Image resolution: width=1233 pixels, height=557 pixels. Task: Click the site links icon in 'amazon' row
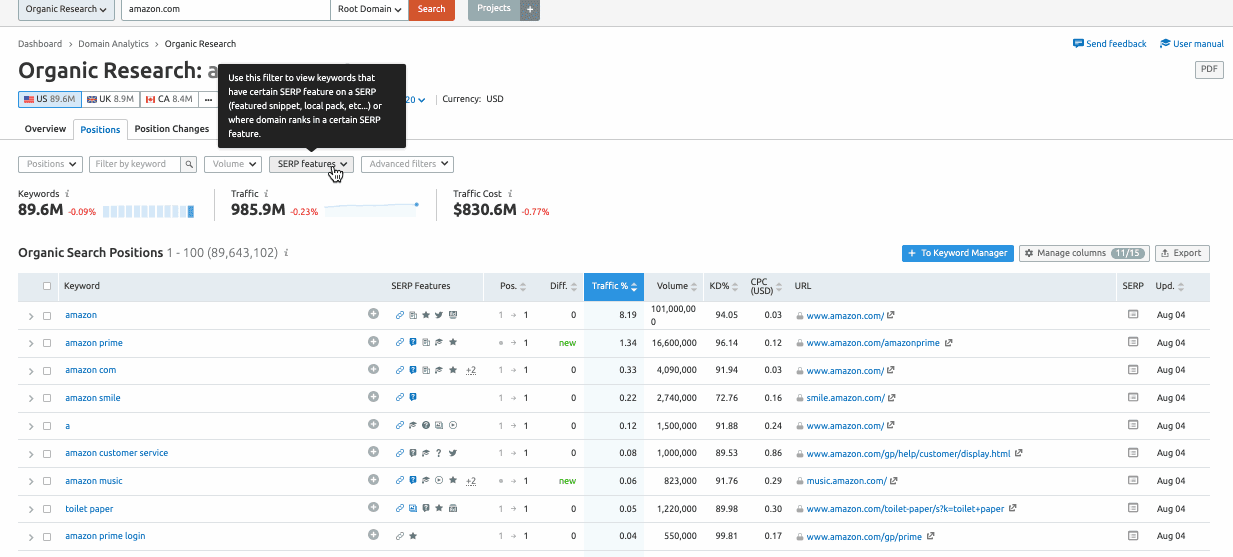400,314
